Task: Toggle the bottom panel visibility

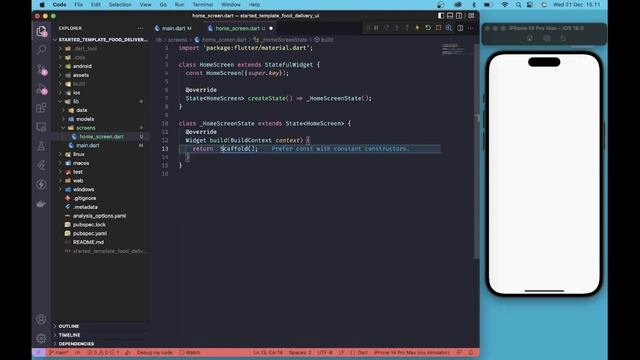Action: (x=450, y=16)
